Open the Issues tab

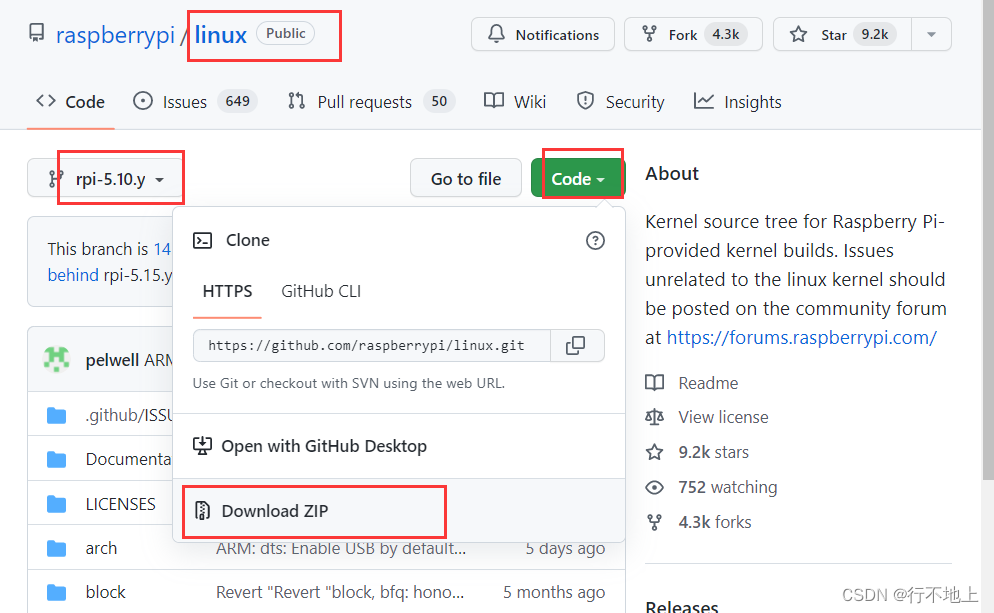[195, 101]
